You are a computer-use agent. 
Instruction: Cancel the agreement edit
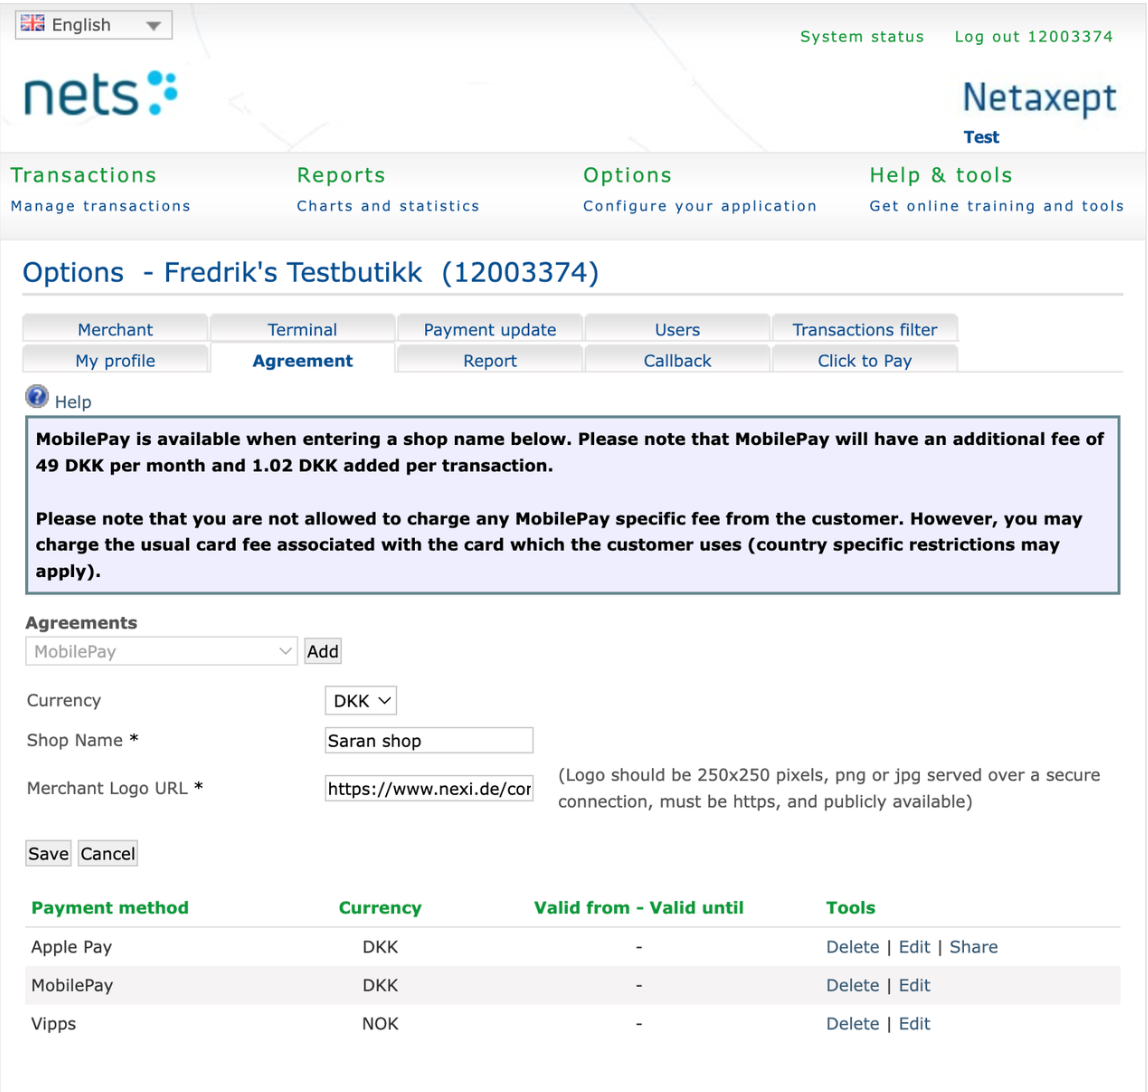pyautogui.click(x=108, y=853)
